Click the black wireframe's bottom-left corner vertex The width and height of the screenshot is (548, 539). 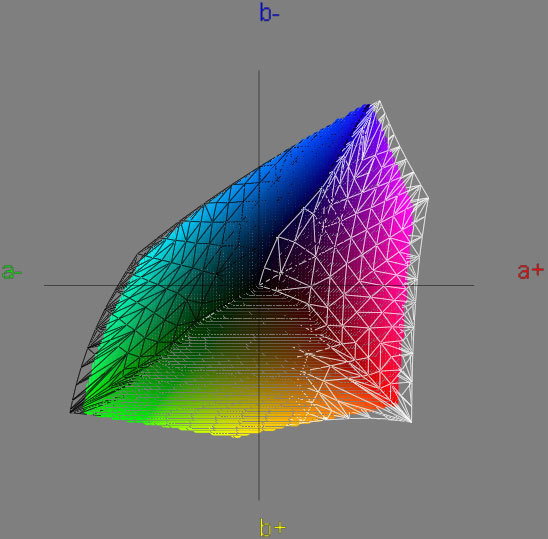[70, 413]
